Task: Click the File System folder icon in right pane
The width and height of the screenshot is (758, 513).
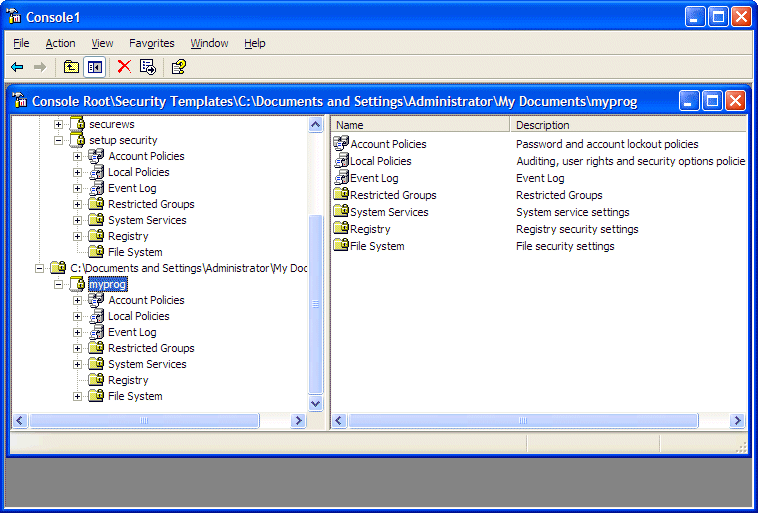Action: click(x=341, y=245)
